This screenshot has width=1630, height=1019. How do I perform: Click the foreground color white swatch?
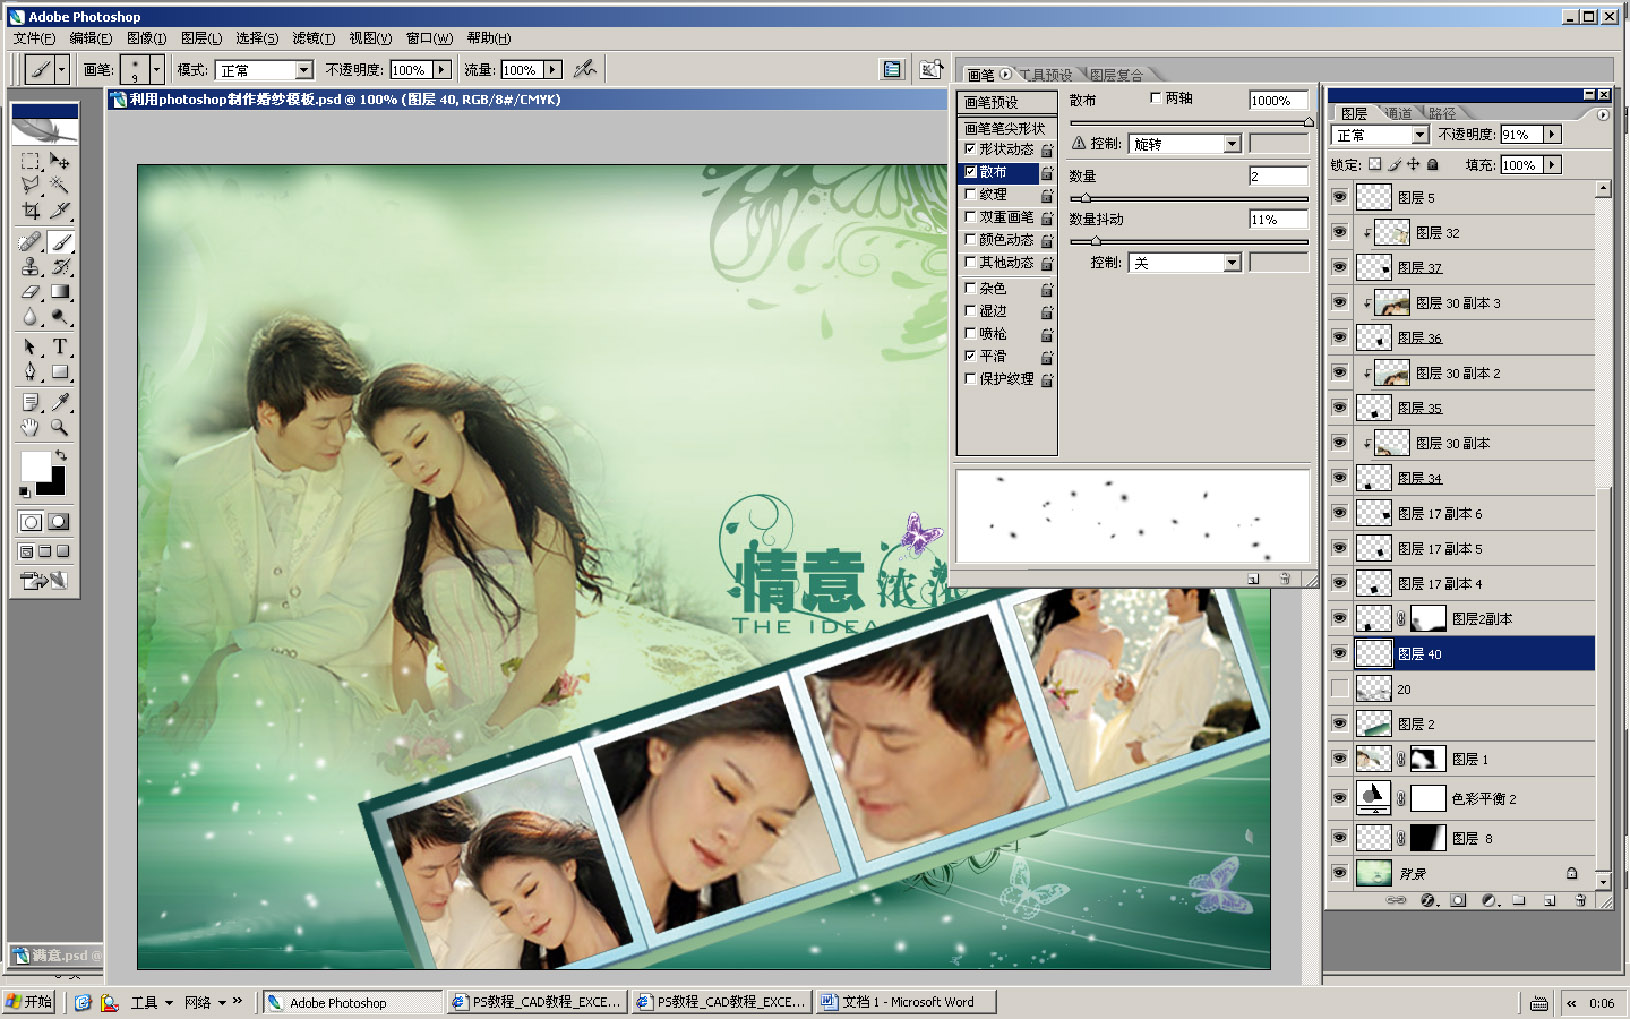click(35, 465)
